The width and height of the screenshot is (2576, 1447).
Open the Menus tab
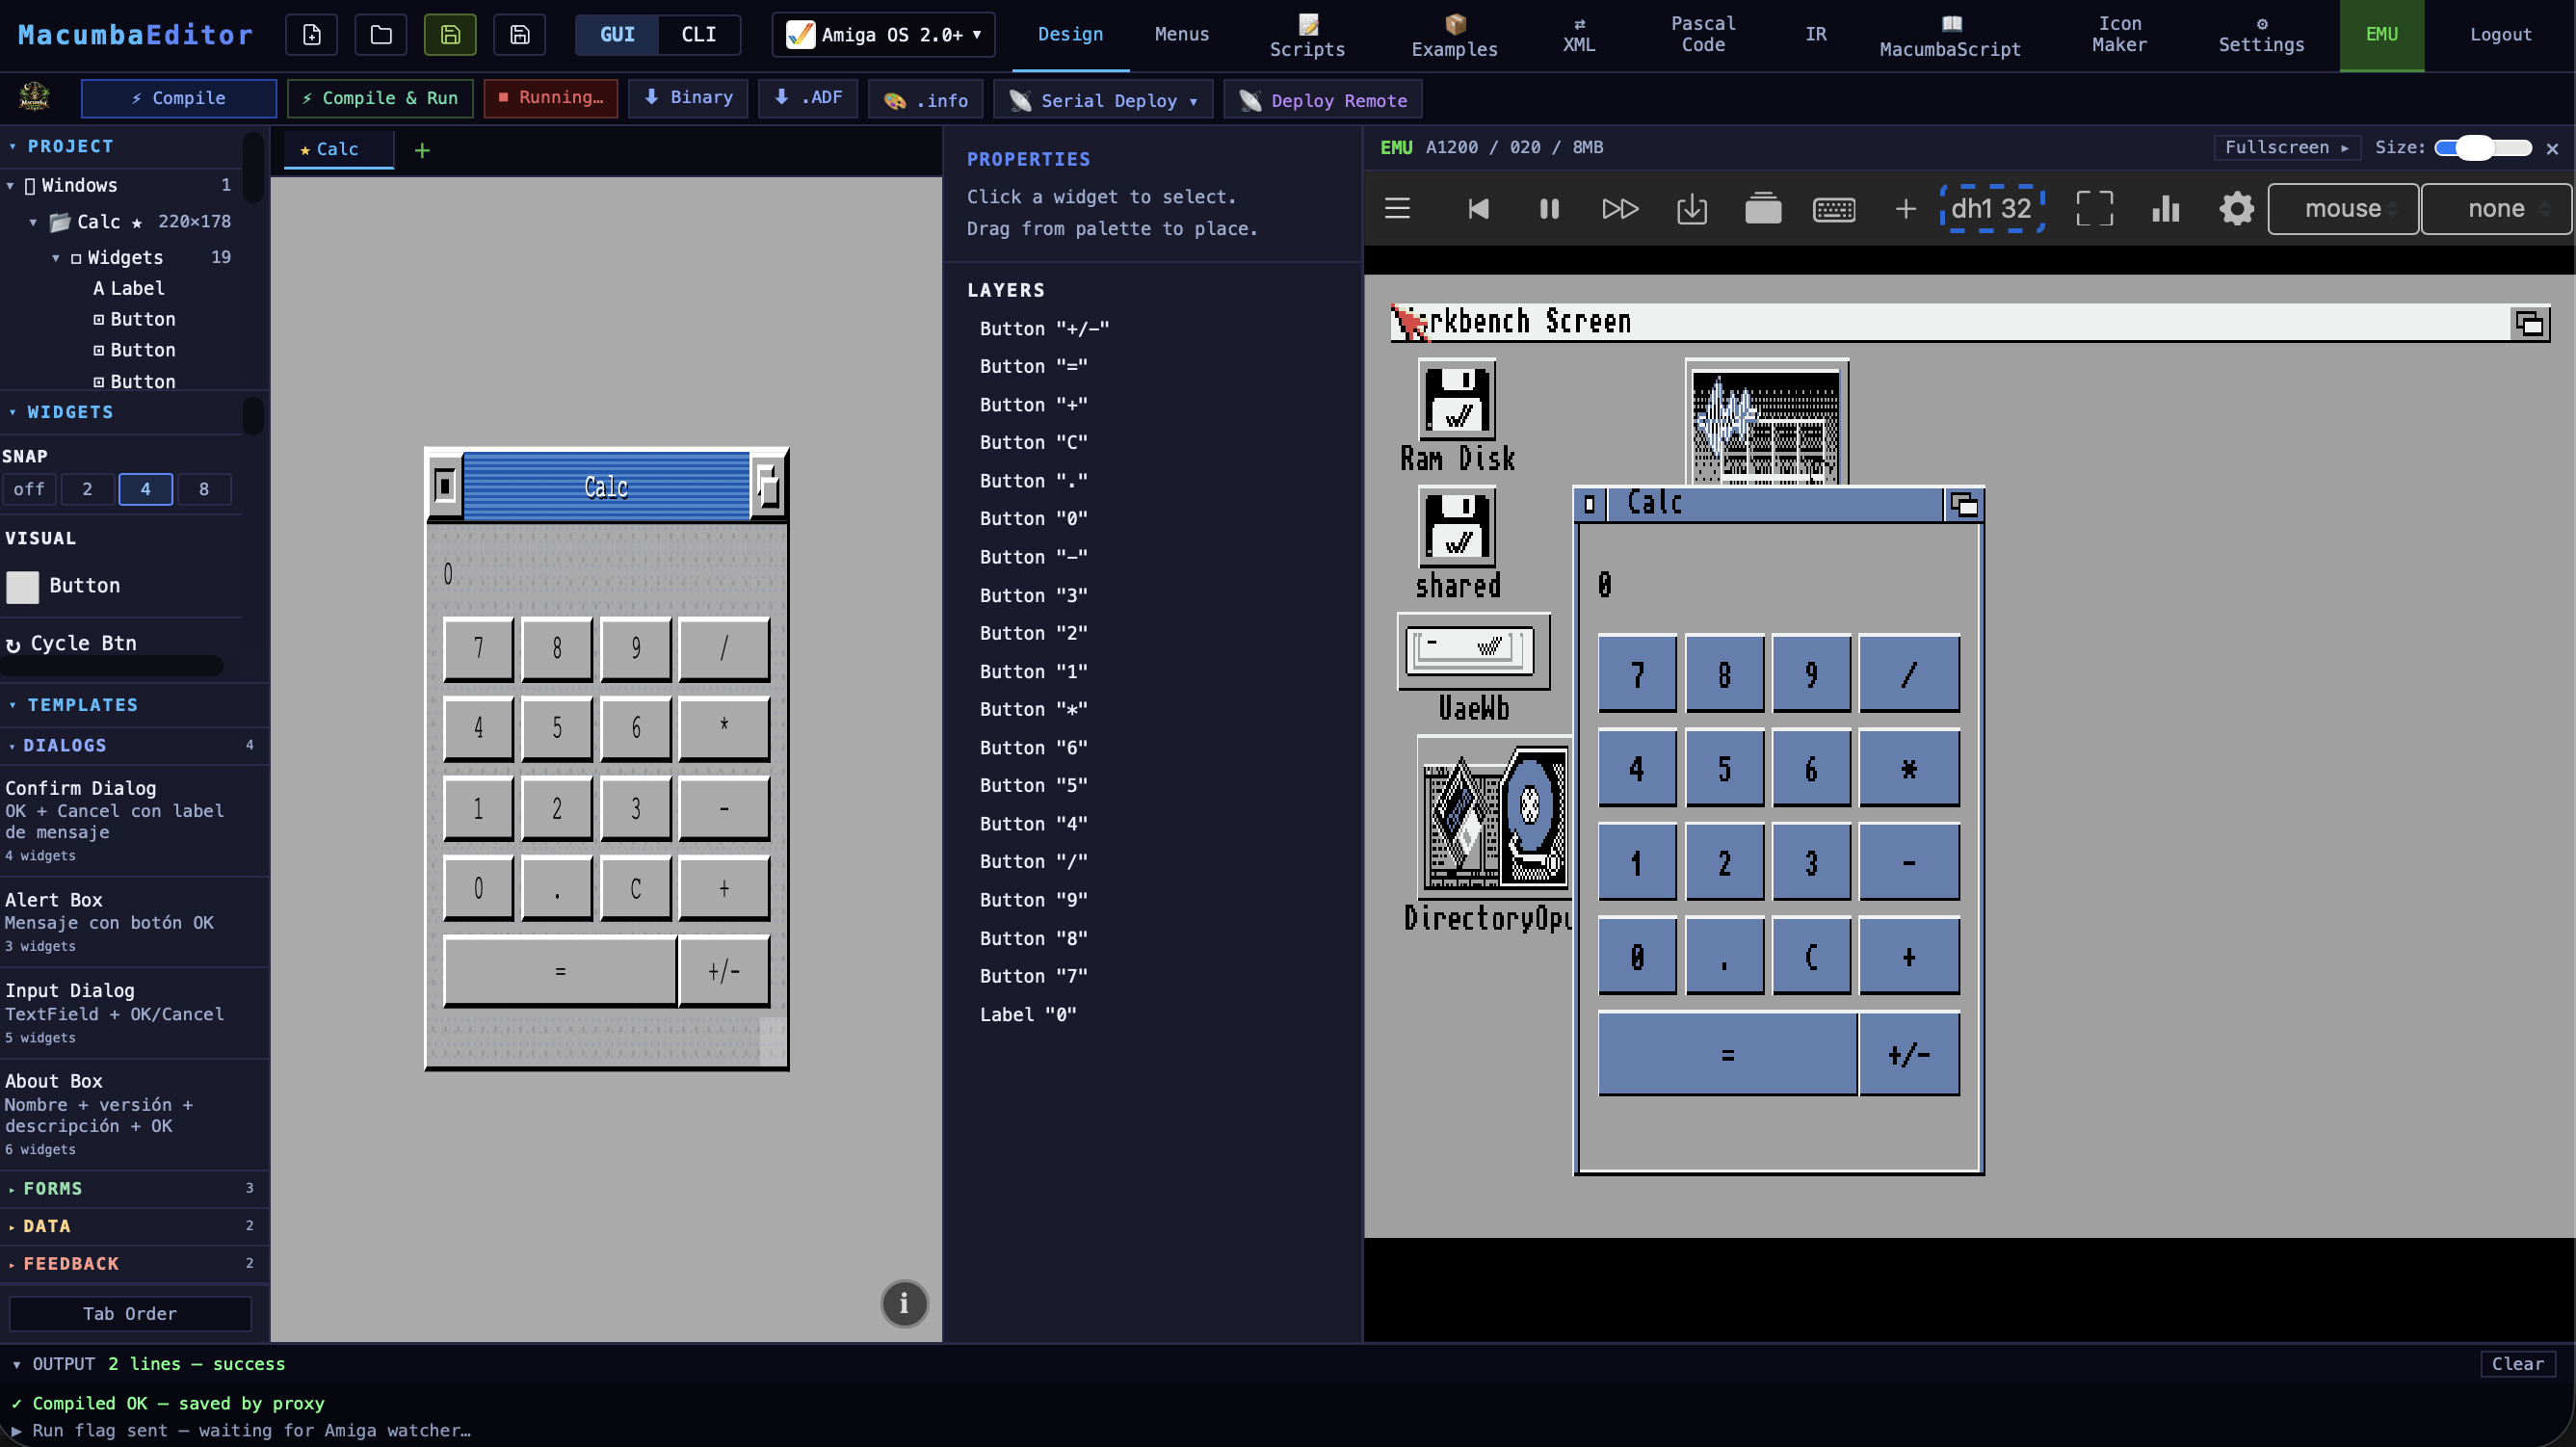point(1181,34)
